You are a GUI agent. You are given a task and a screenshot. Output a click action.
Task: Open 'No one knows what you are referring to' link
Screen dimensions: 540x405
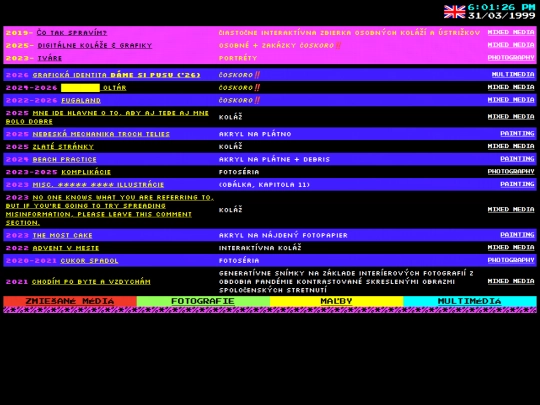(x=110, y=210)
